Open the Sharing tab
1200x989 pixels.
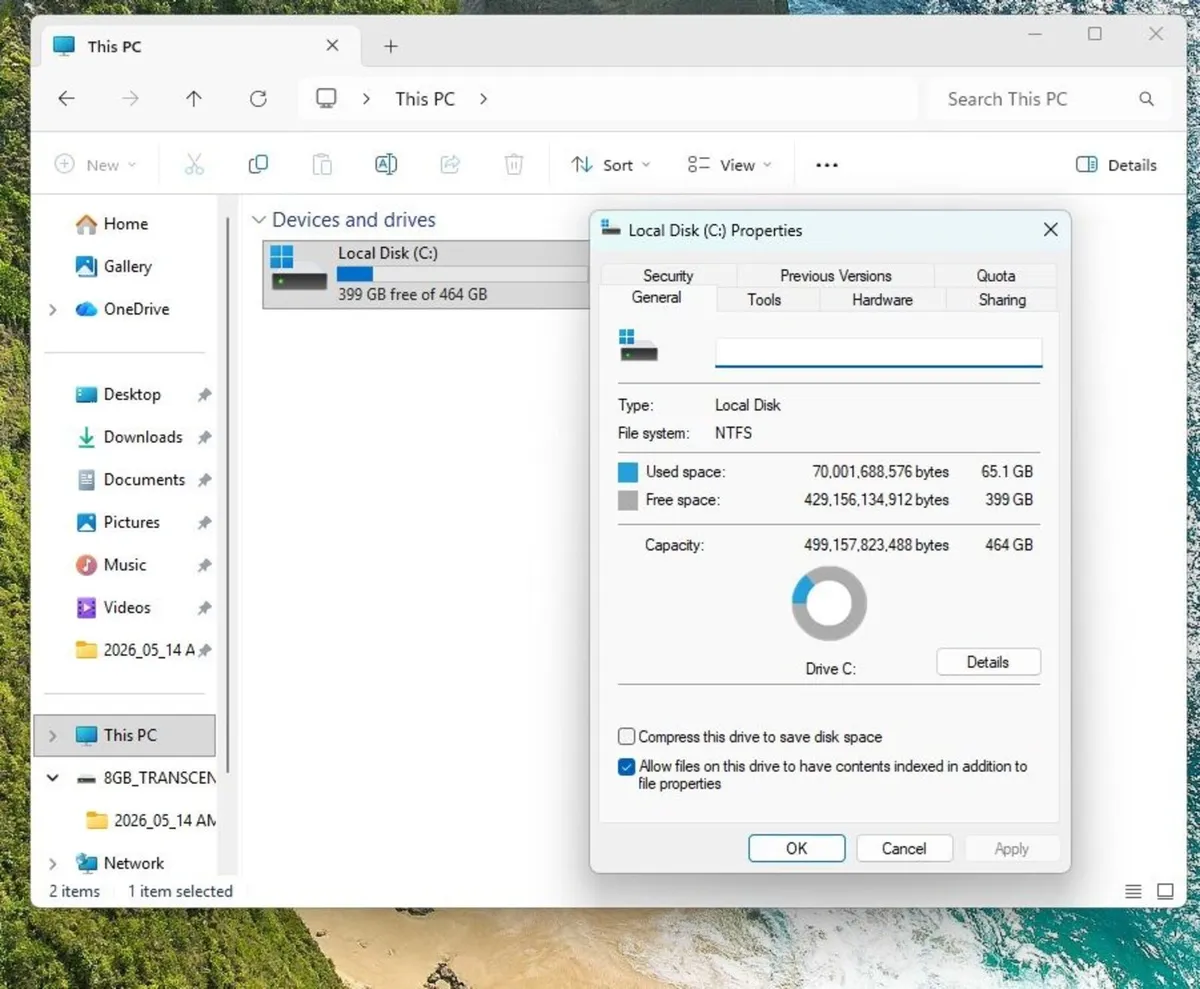[x=1002, y=299]
